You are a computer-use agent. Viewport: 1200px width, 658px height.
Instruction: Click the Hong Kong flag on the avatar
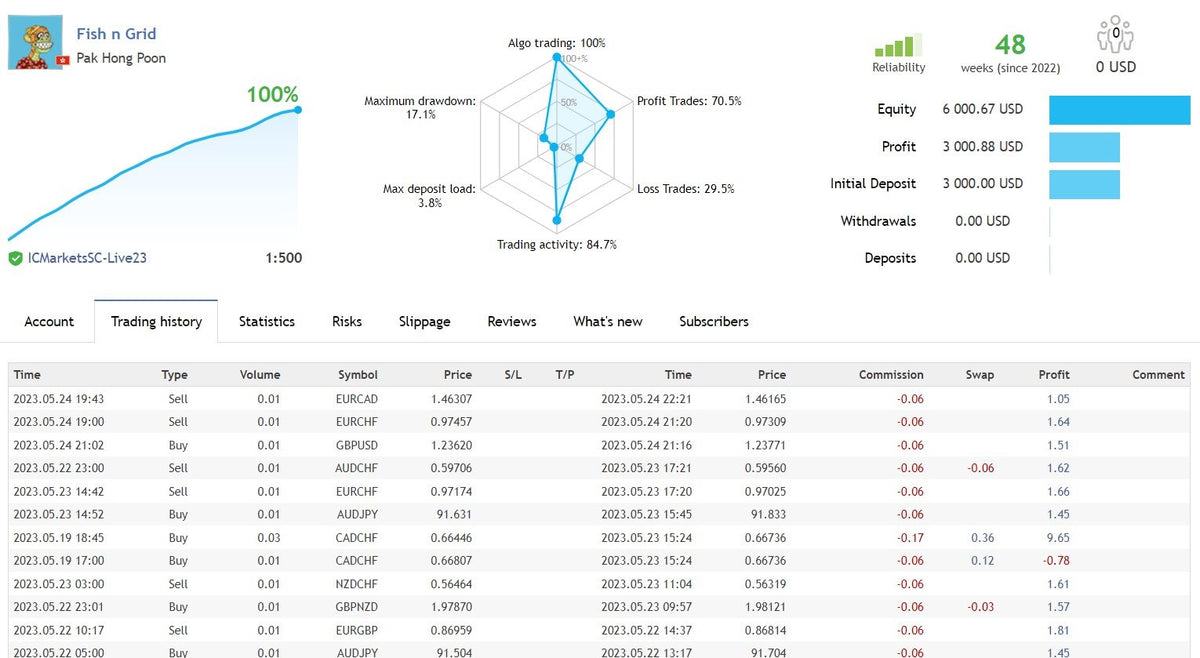pyautogui.click(x=61, y=61)
